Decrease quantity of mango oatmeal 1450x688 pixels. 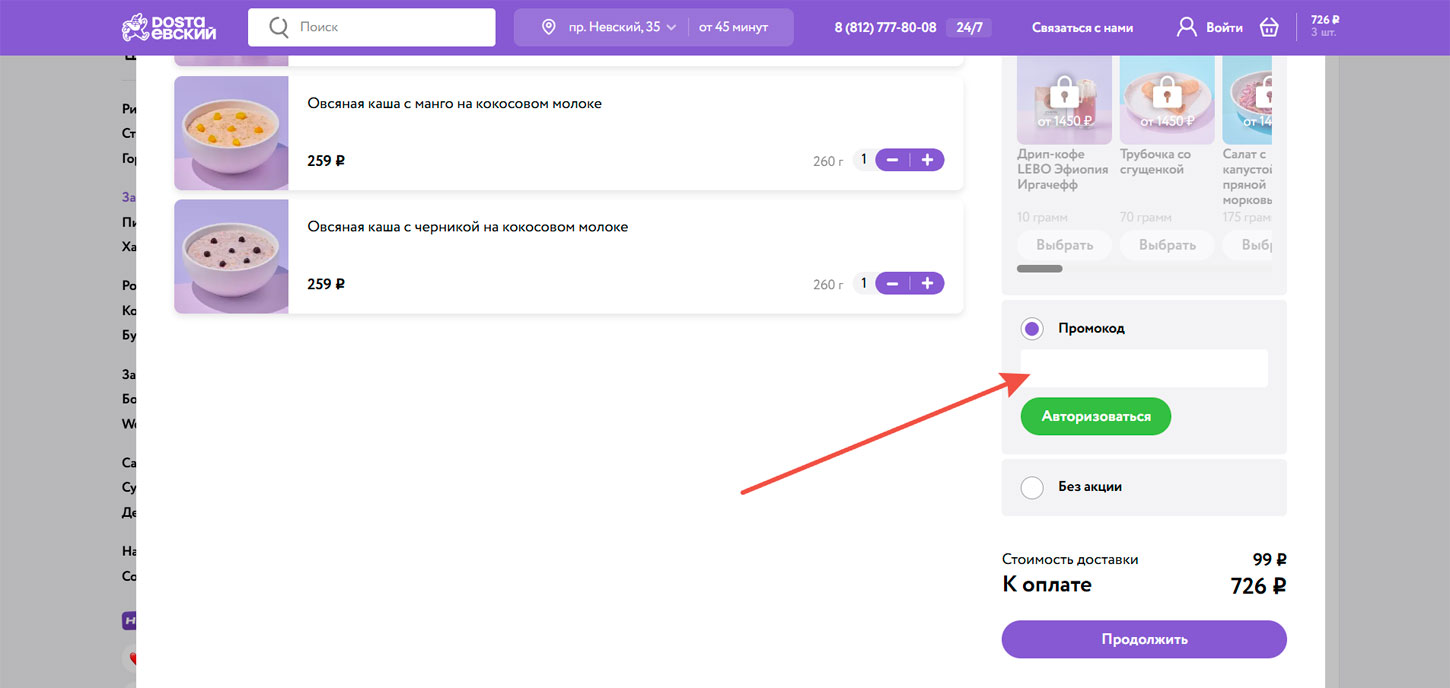tap(892, 160)
